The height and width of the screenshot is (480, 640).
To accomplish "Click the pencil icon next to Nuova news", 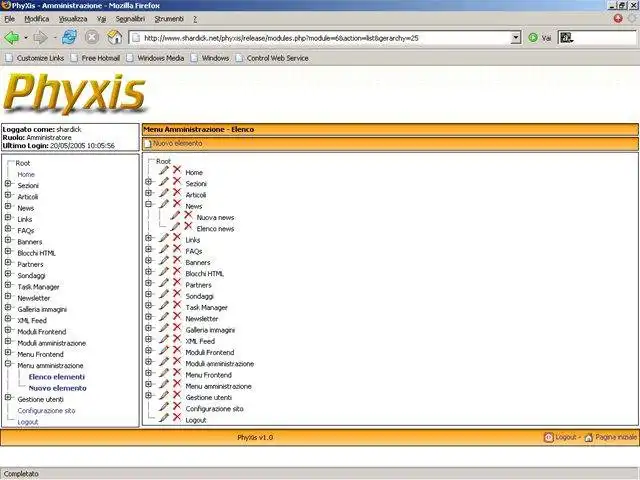I will [175, 216].
